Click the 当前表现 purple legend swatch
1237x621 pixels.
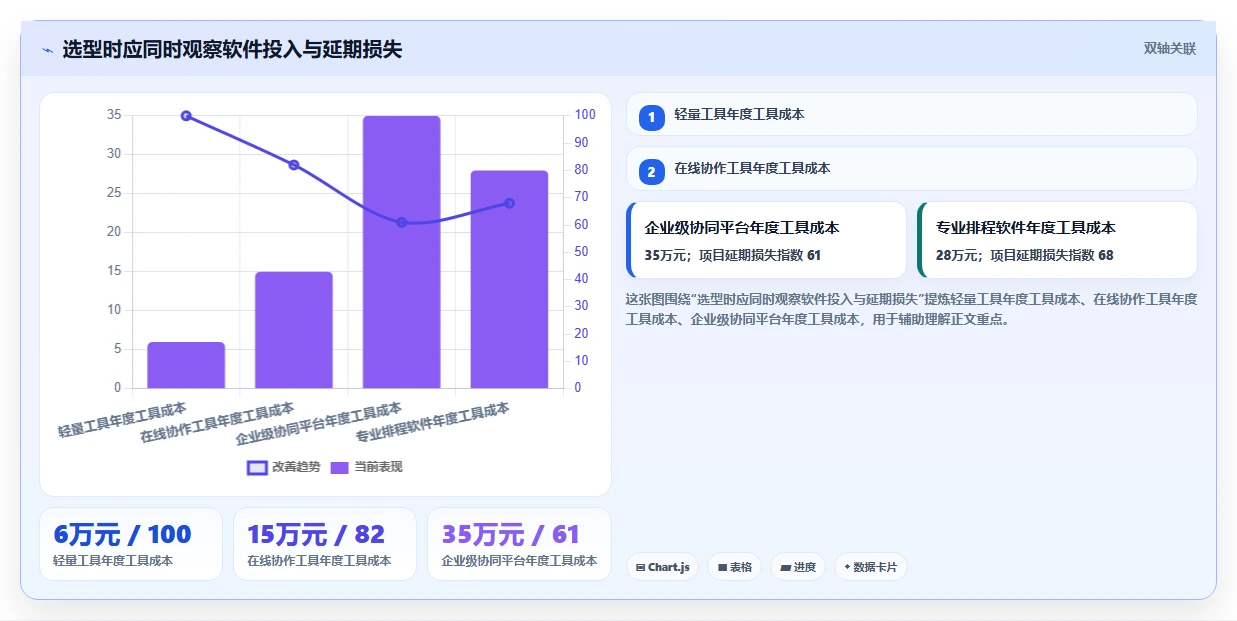(x=340, y=468)
